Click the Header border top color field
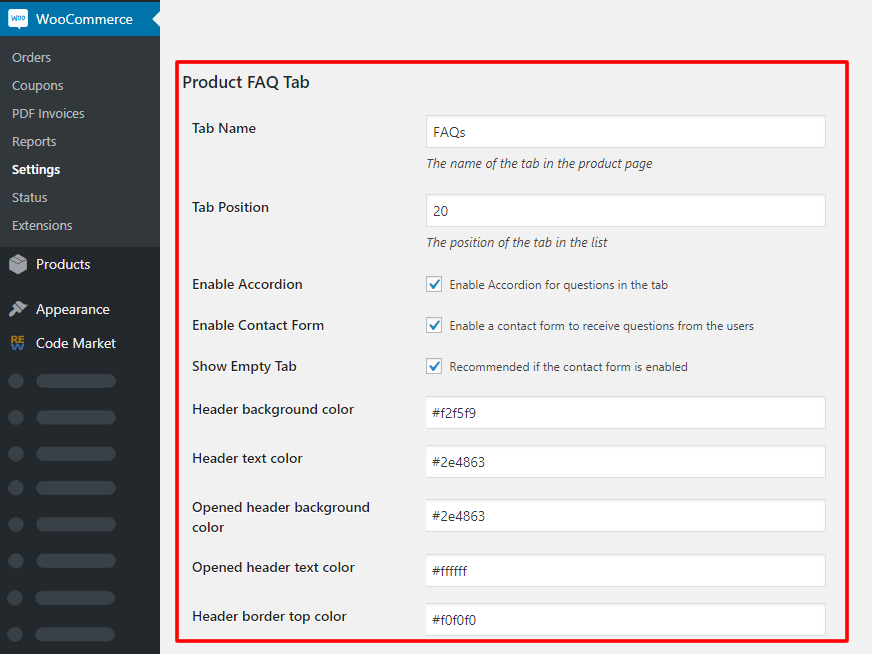 (625, 620)
